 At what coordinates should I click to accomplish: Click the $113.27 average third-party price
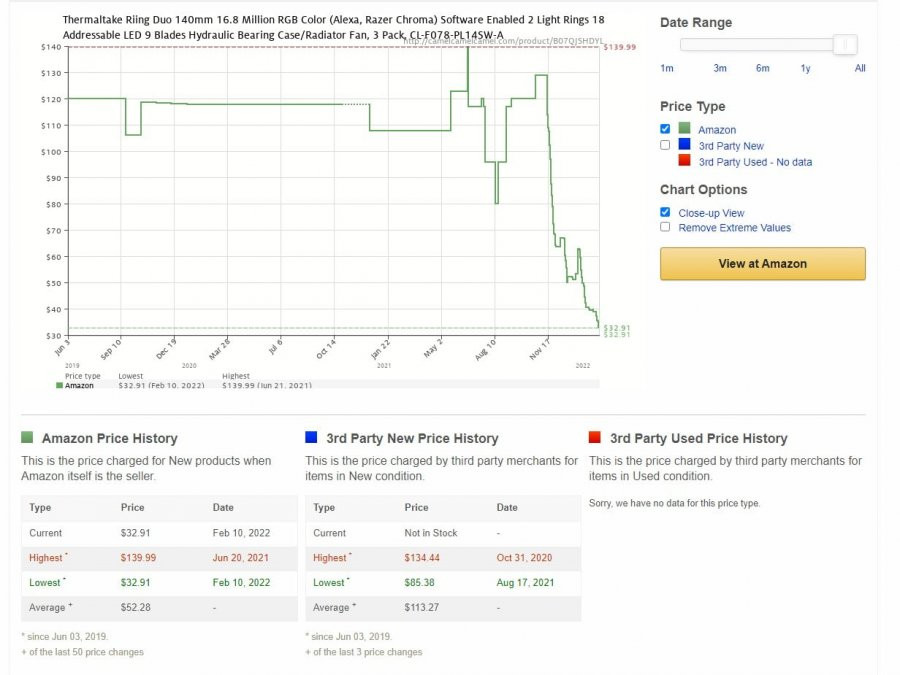(x=422, y=607)
